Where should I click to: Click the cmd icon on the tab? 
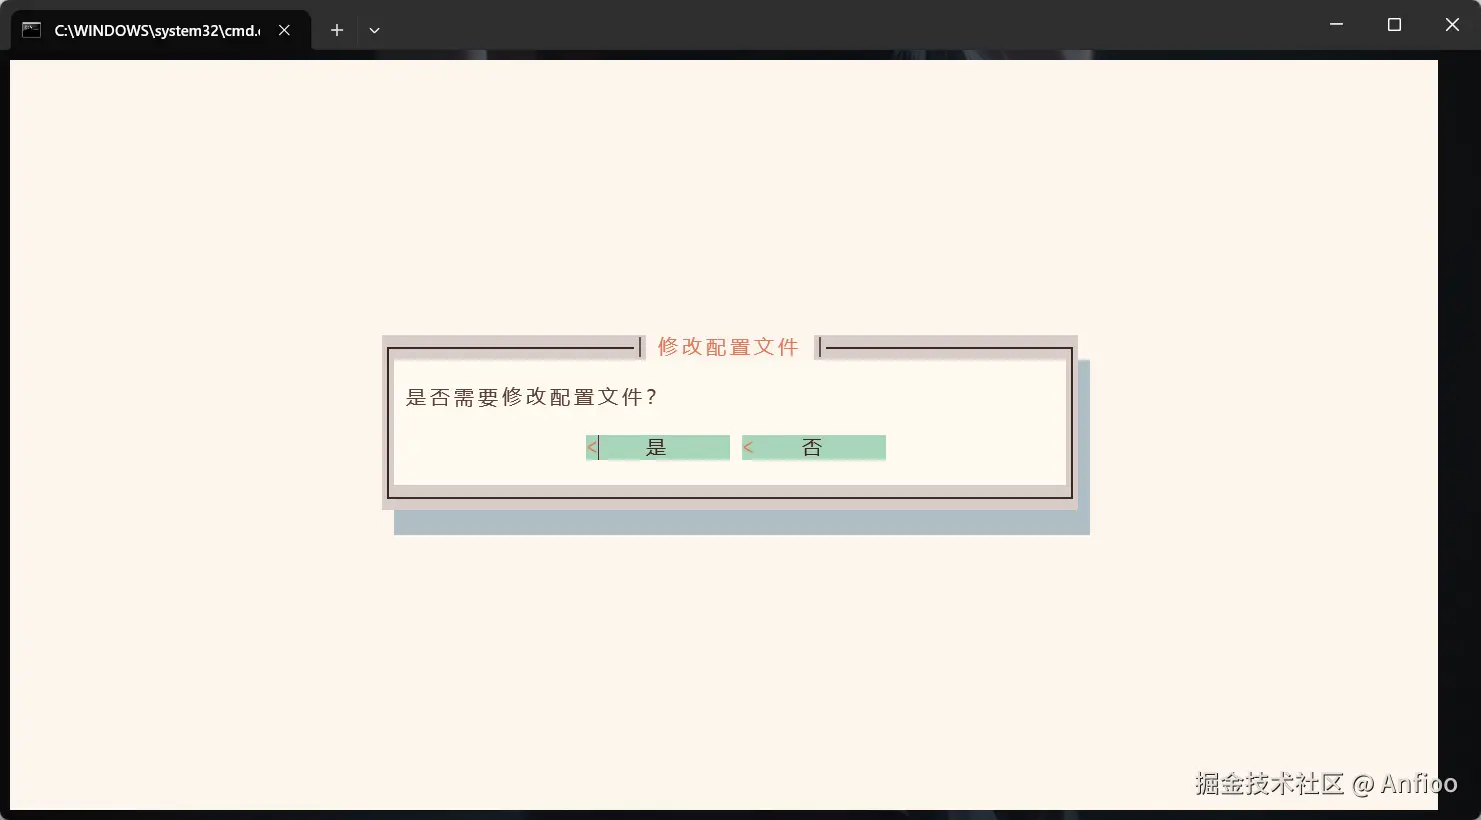point(32,30)
